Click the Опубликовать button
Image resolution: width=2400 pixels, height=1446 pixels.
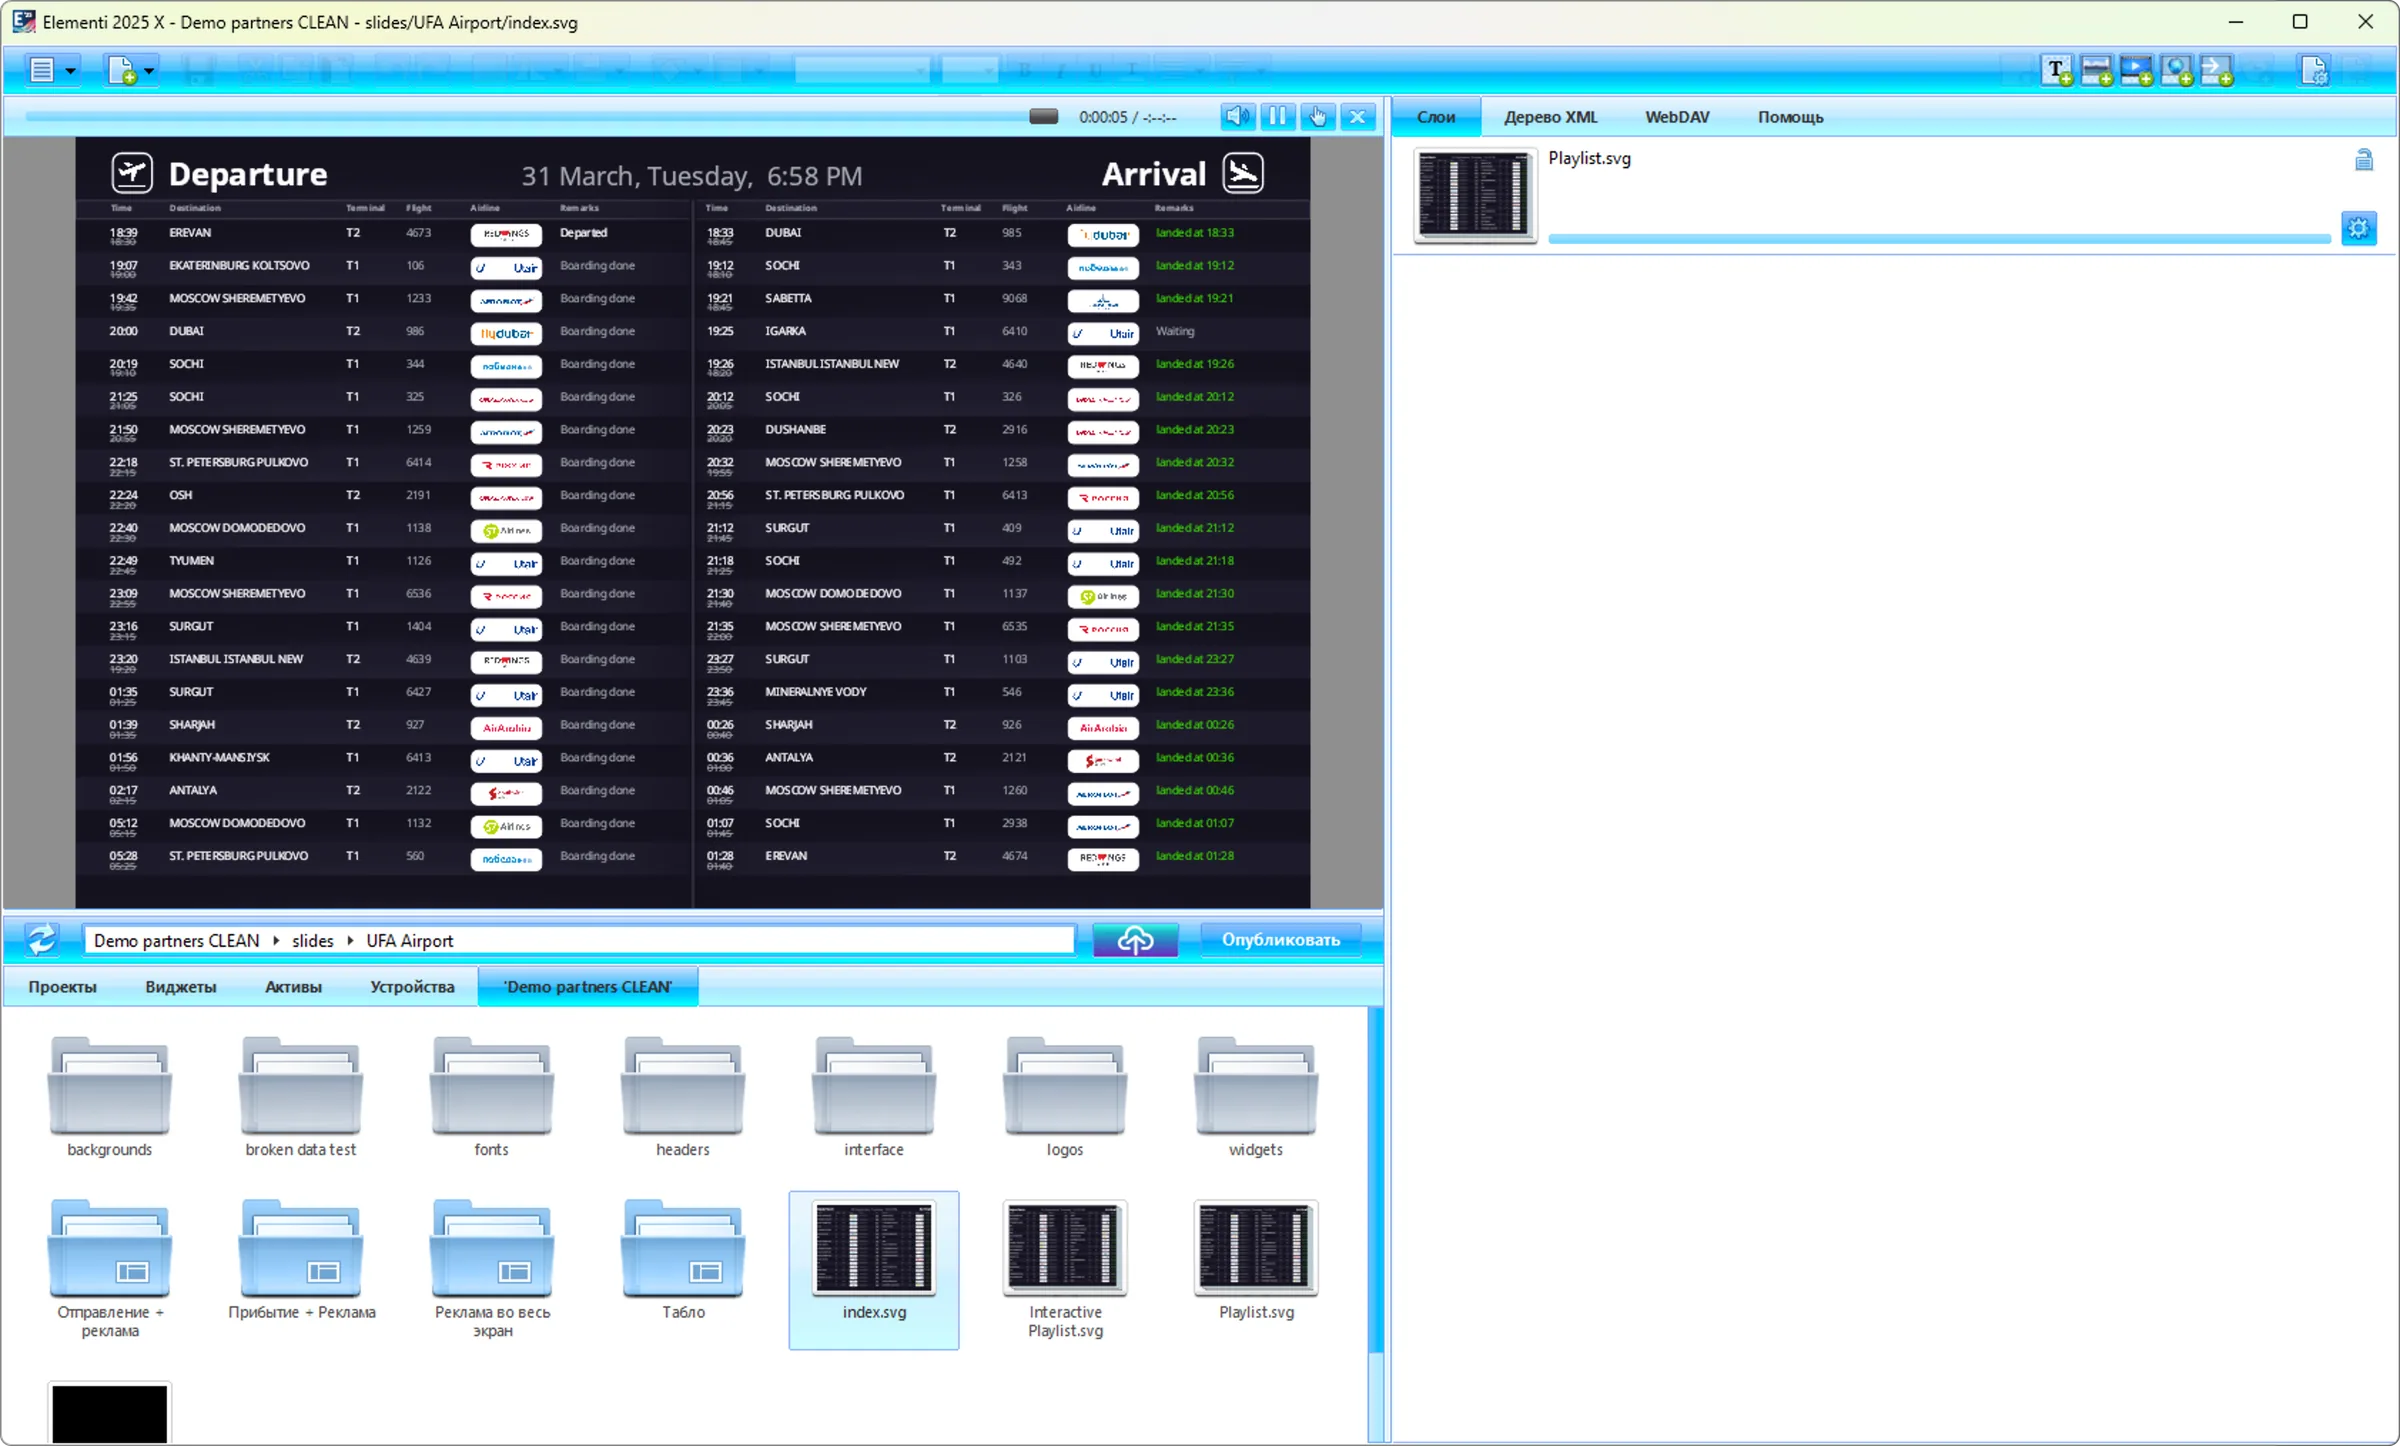tap(1281, 940)
